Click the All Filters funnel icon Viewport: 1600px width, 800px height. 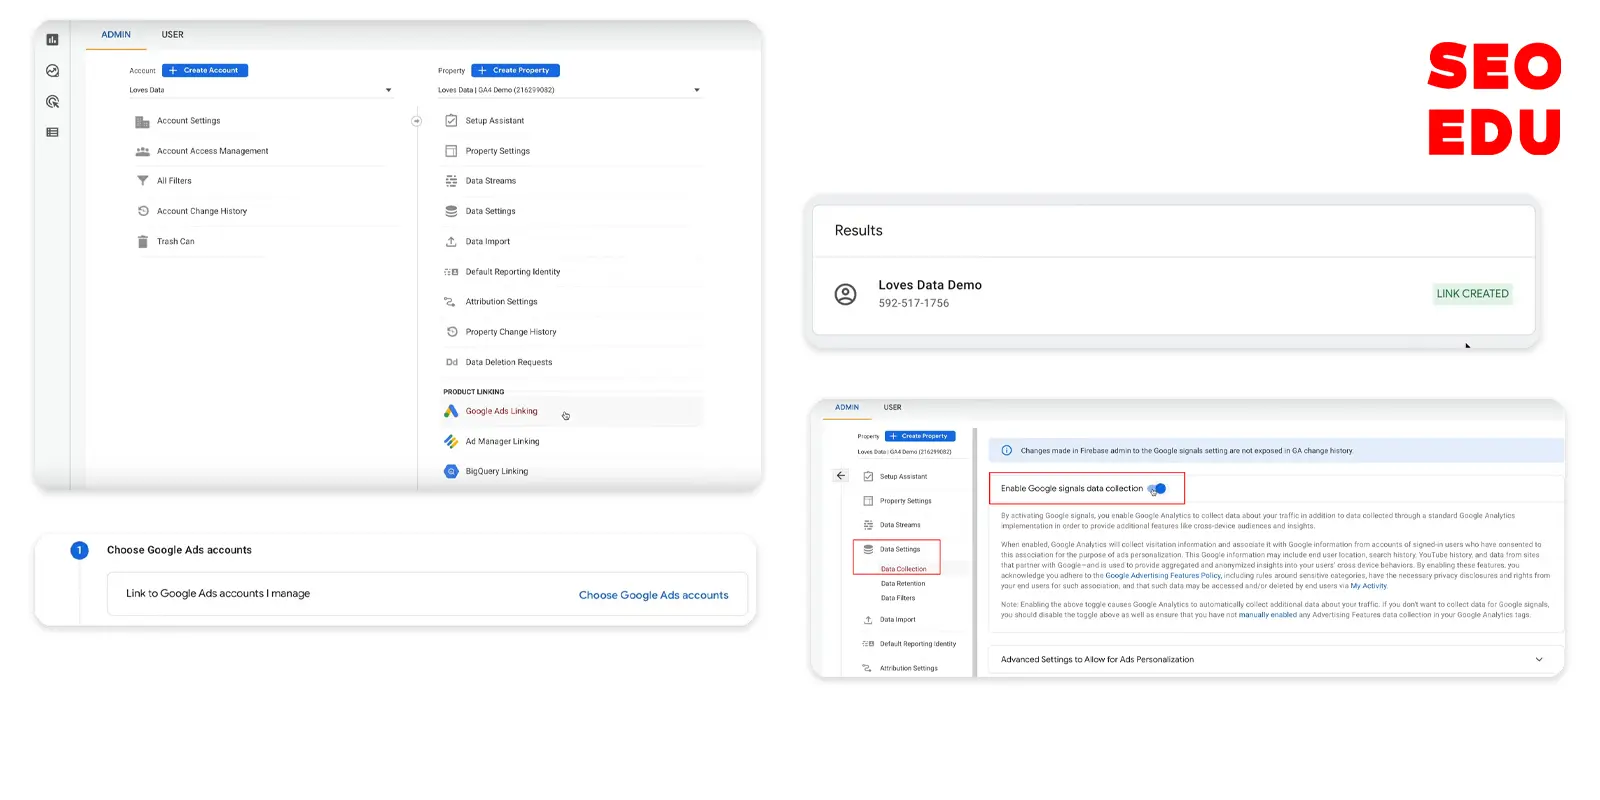point(142,181)
